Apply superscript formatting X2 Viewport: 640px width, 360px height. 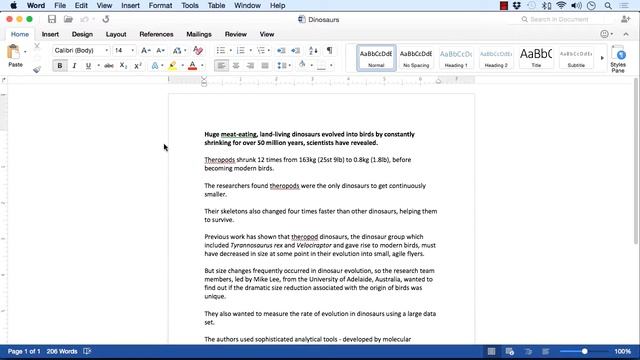pos(138,66)
